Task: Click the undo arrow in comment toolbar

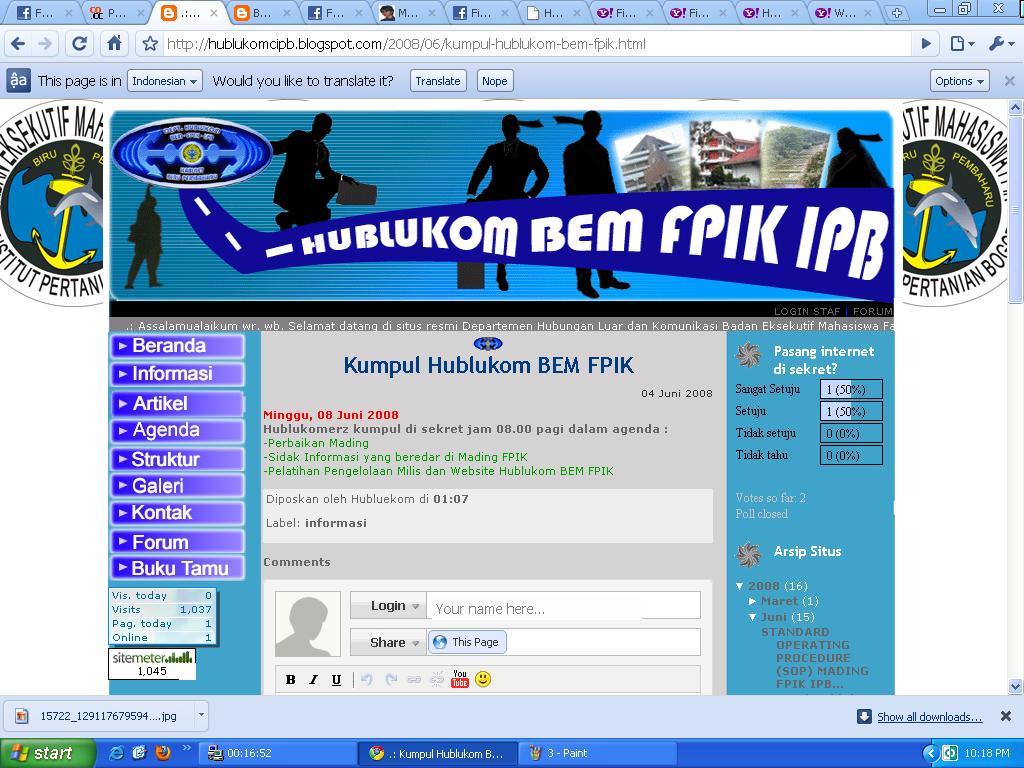Action: (x=368, y=679)
